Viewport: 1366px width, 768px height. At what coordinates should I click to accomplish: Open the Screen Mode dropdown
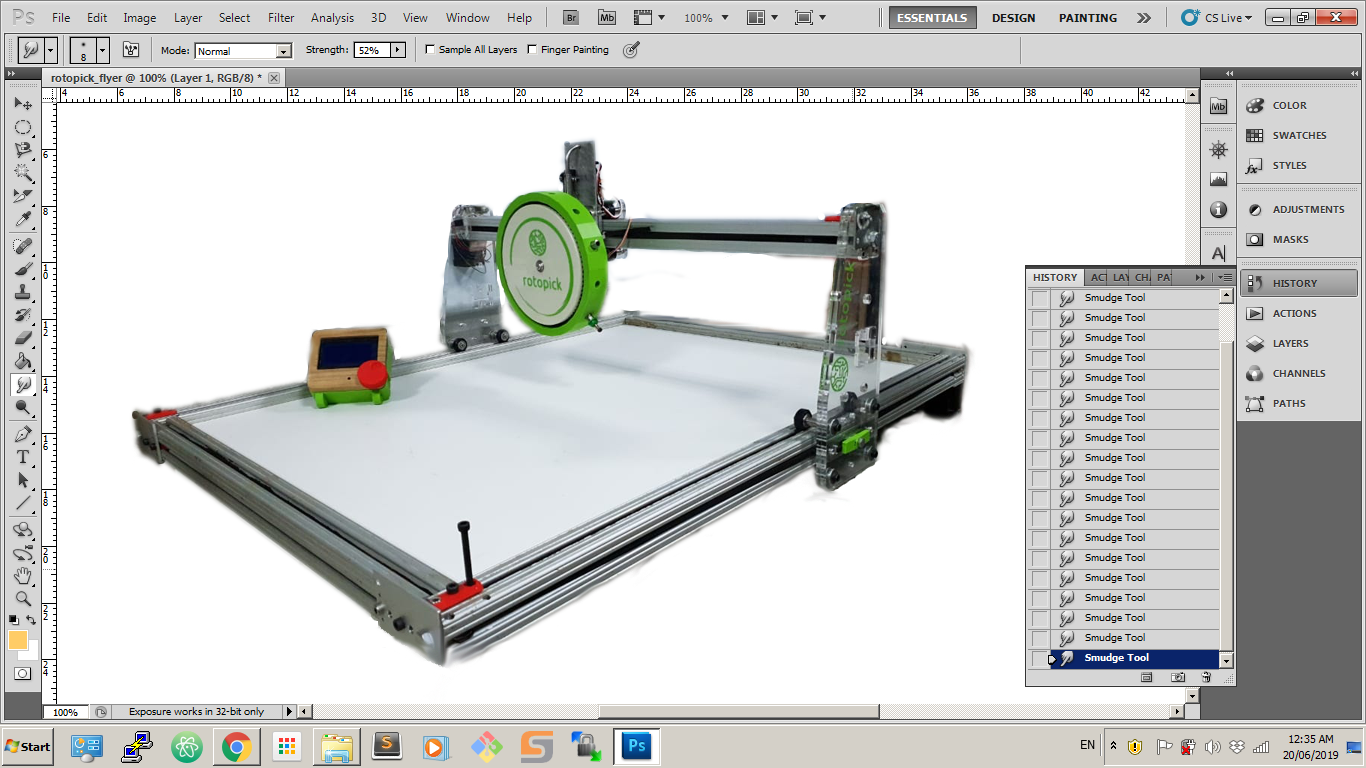(810, 18)
